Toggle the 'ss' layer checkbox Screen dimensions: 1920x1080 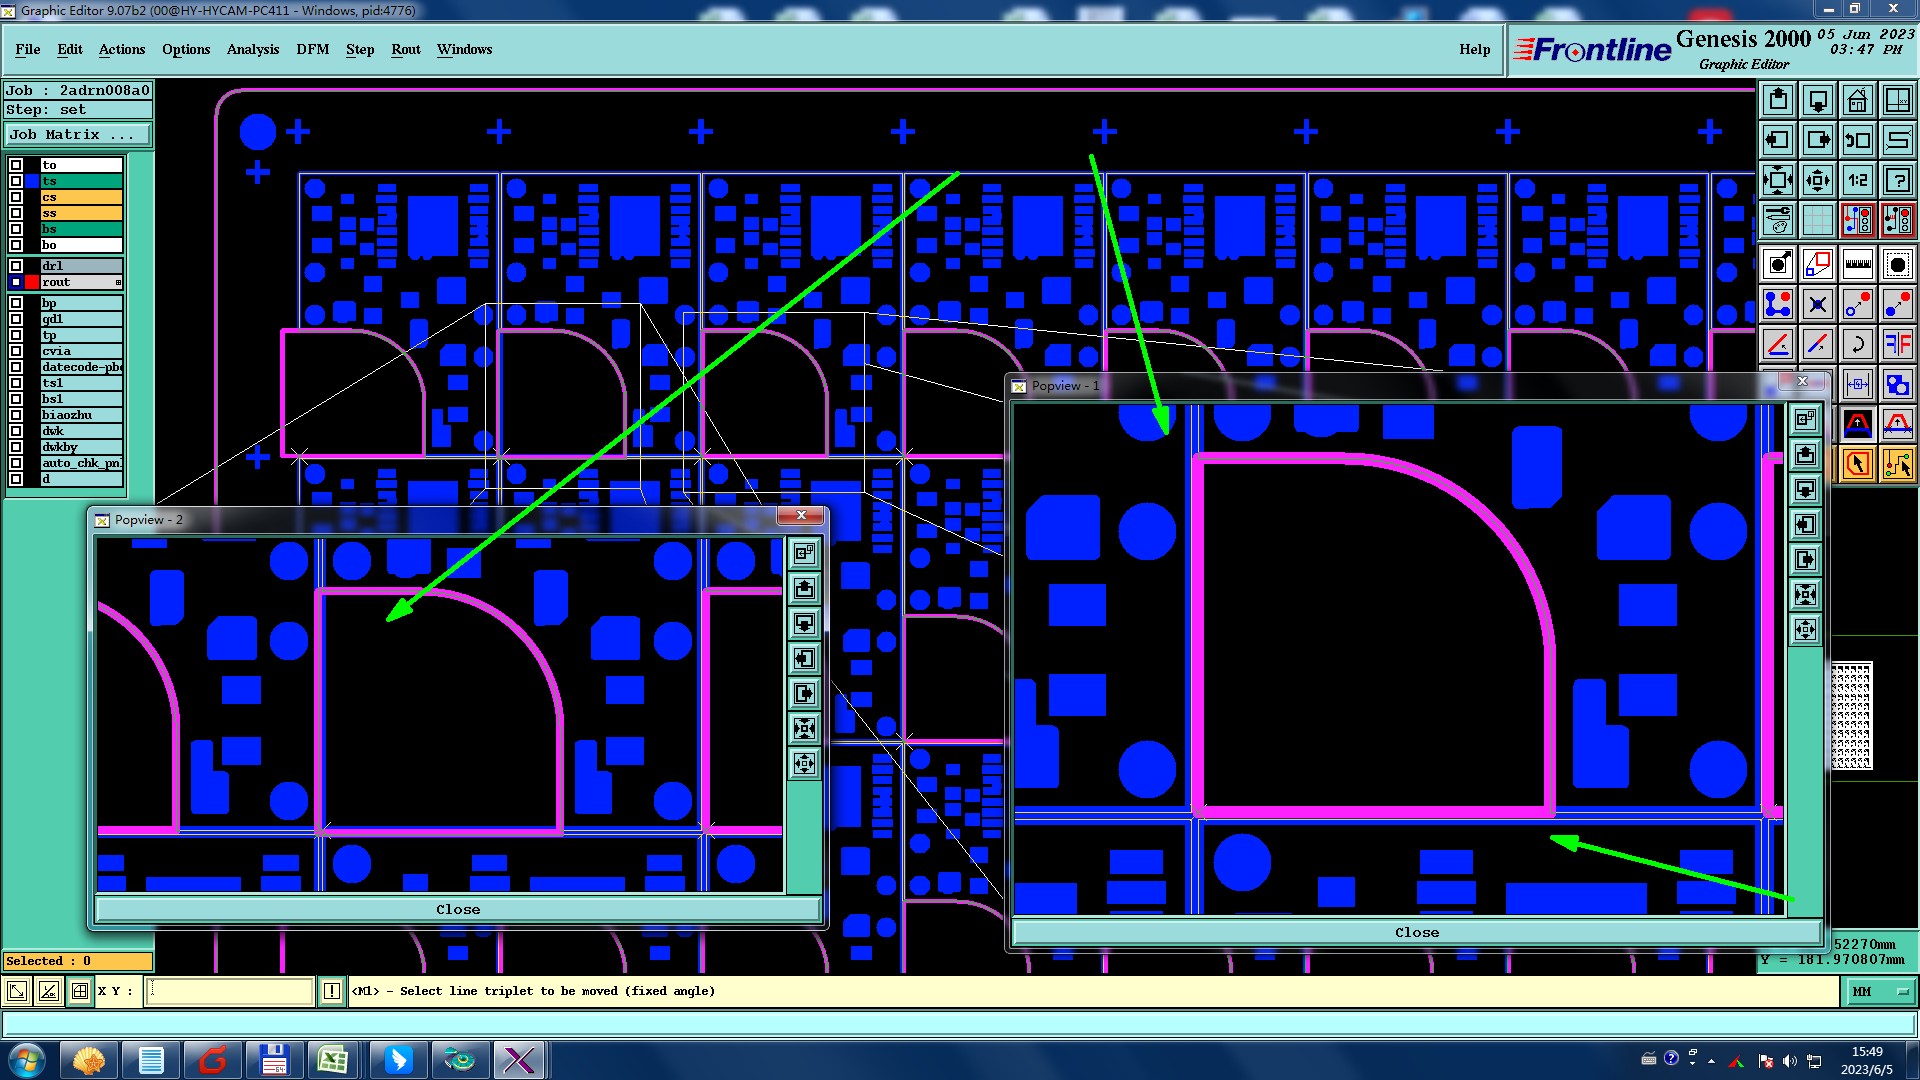(x=16, y=213)
